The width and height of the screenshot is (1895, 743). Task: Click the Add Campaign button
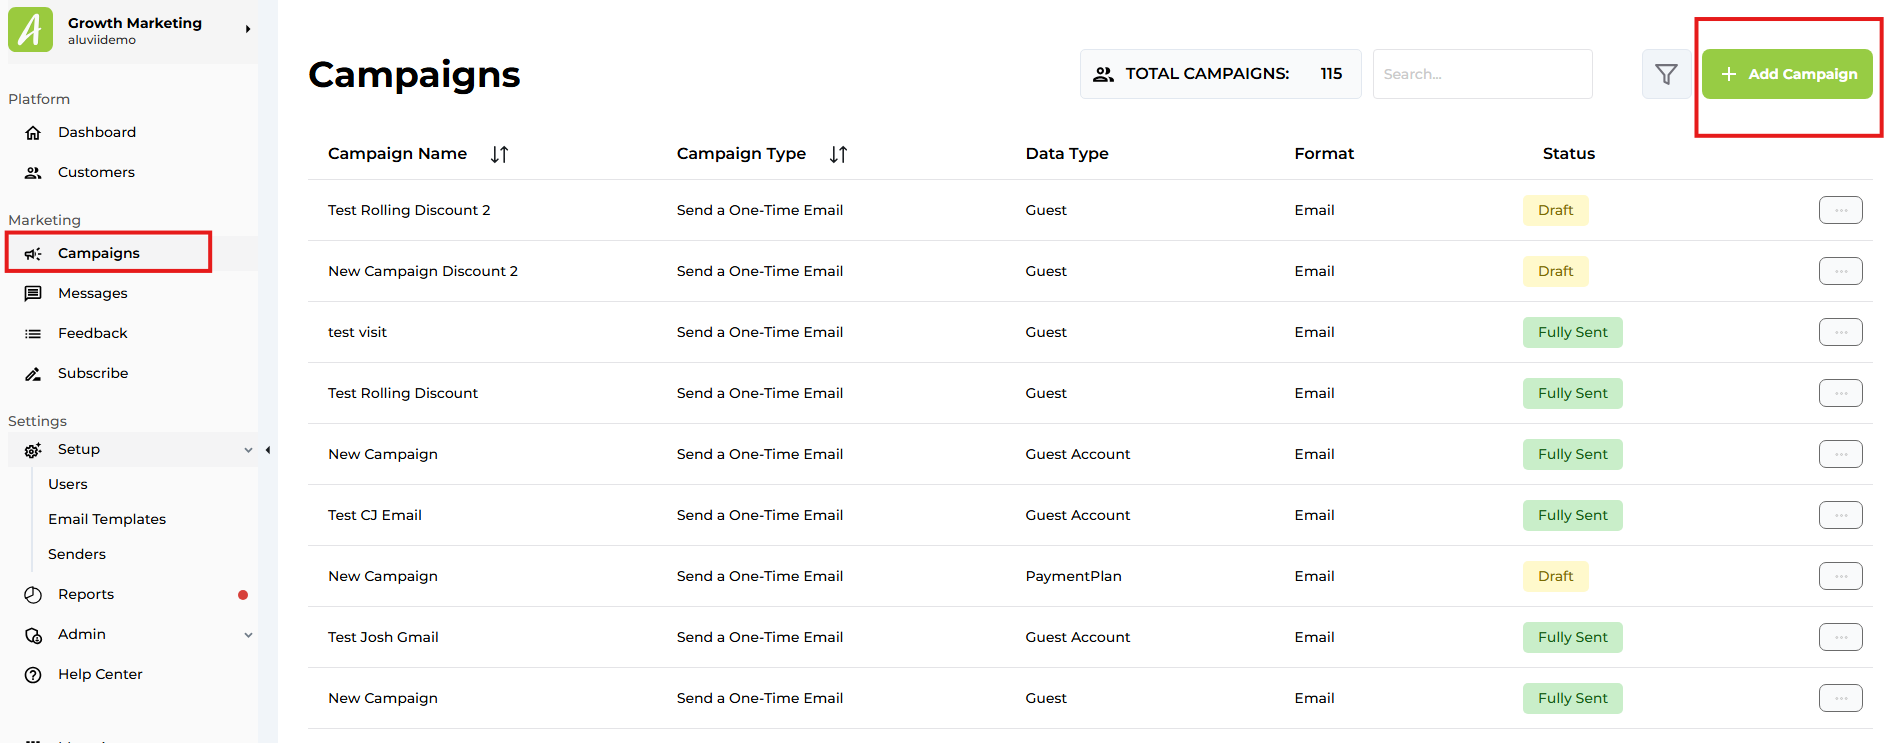pyautogui.click(x=1787, y=74)
